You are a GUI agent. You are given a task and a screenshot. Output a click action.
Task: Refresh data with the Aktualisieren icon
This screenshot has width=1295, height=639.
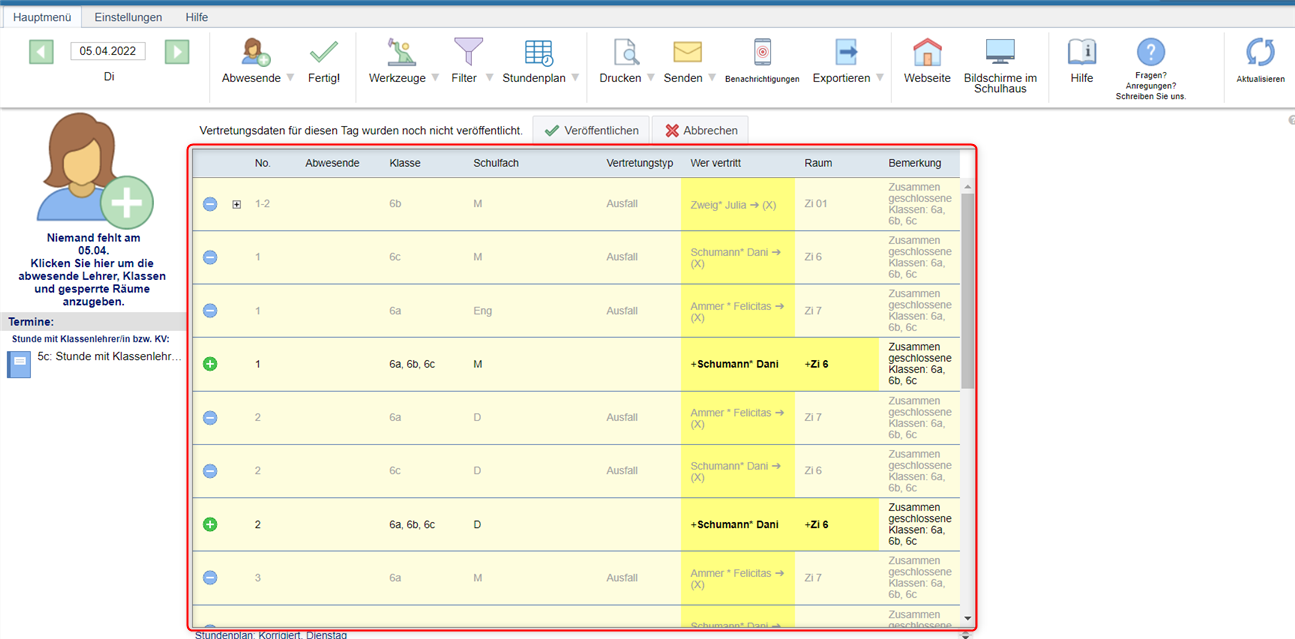pos(1260,52)
